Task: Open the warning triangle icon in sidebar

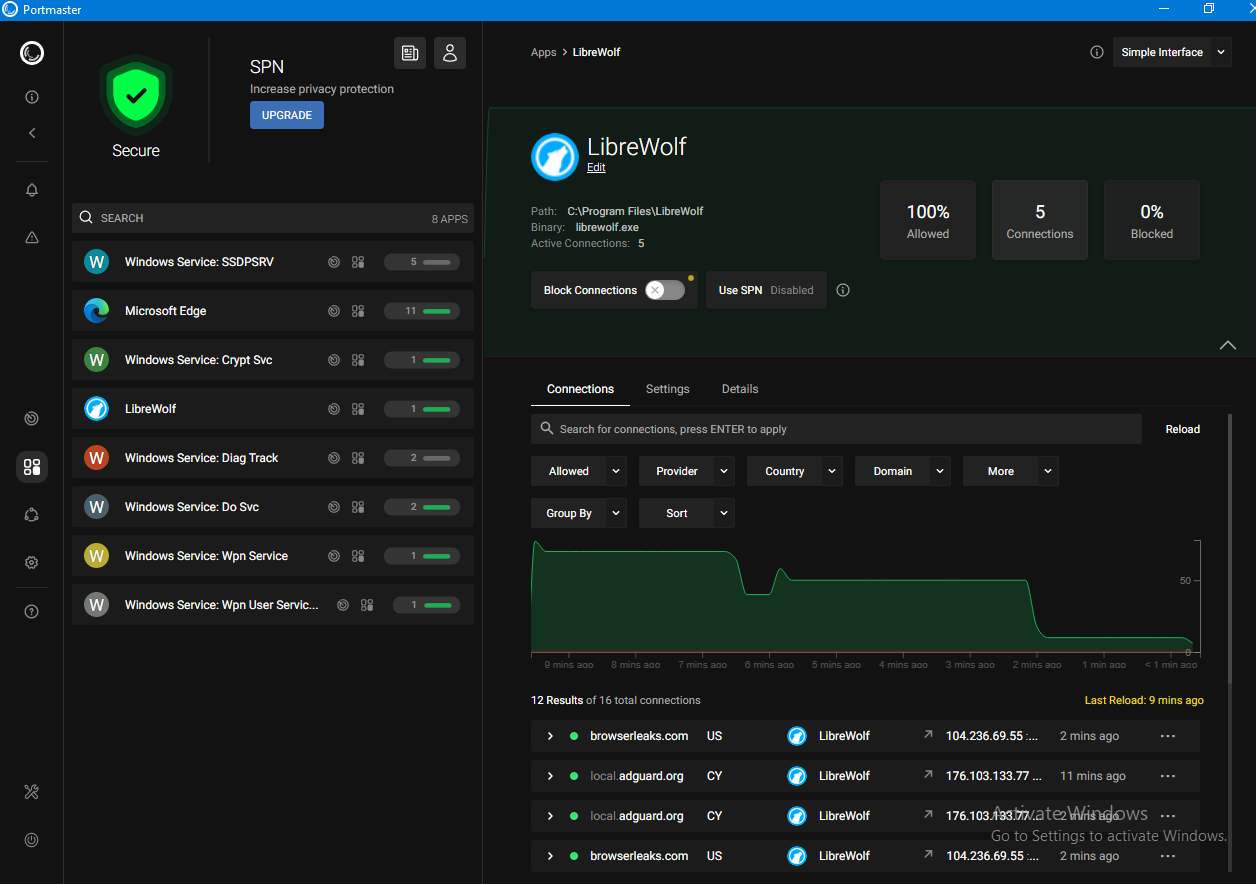Action: [32, 238]
